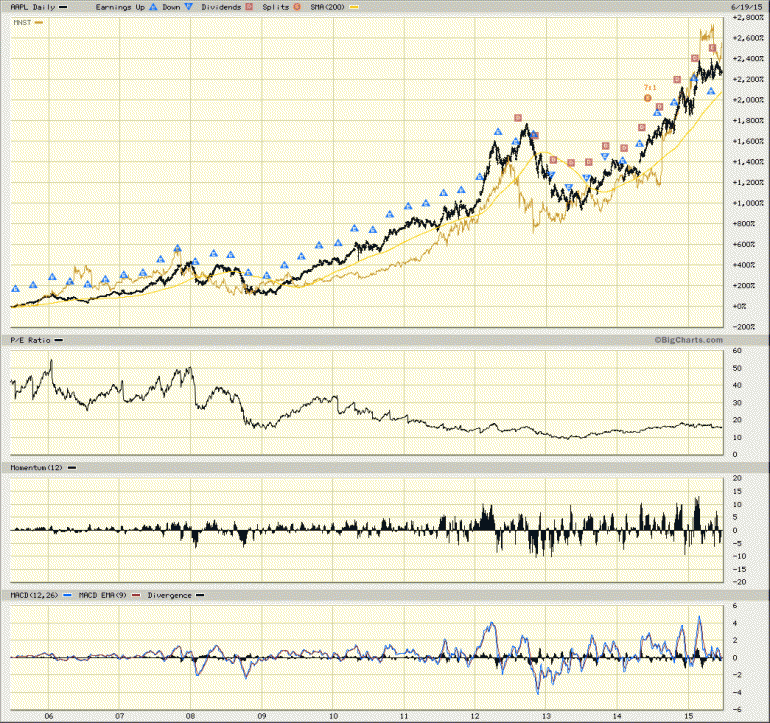Click the MNST tan line swatch

[x=39, y=23]
